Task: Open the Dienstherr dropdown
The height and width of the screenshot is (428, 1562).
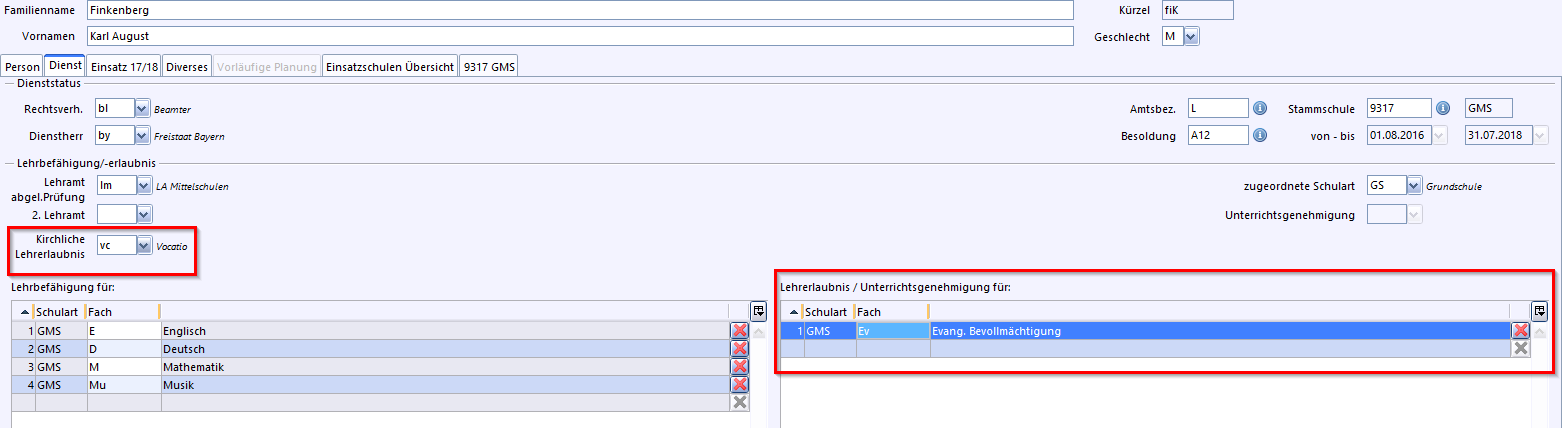Action: 143,135
